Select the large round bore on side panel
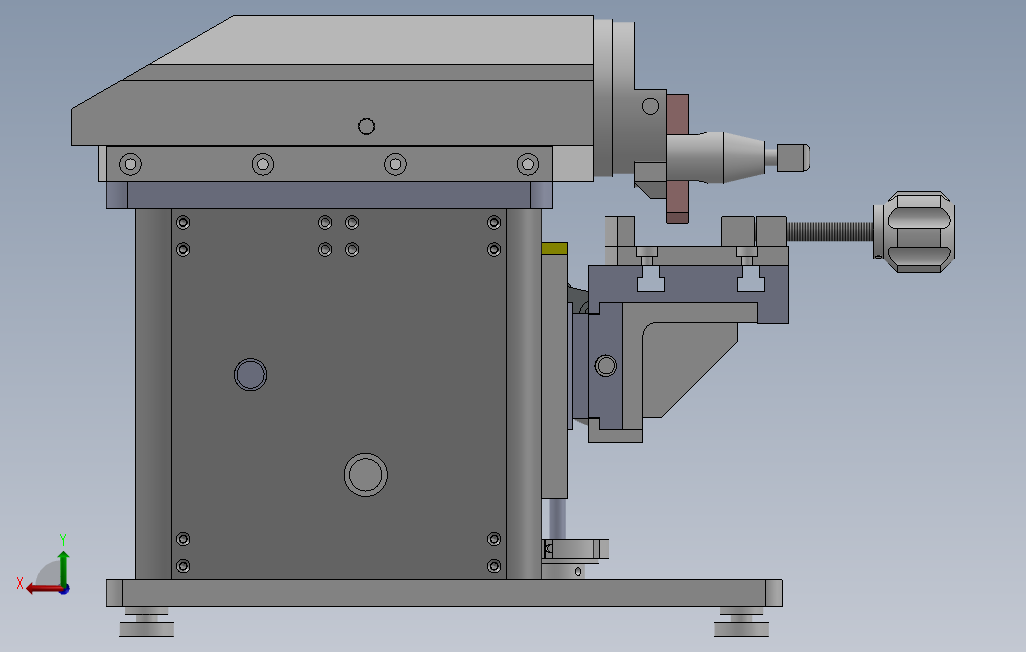1026x652 pixels. click(366, 475)
